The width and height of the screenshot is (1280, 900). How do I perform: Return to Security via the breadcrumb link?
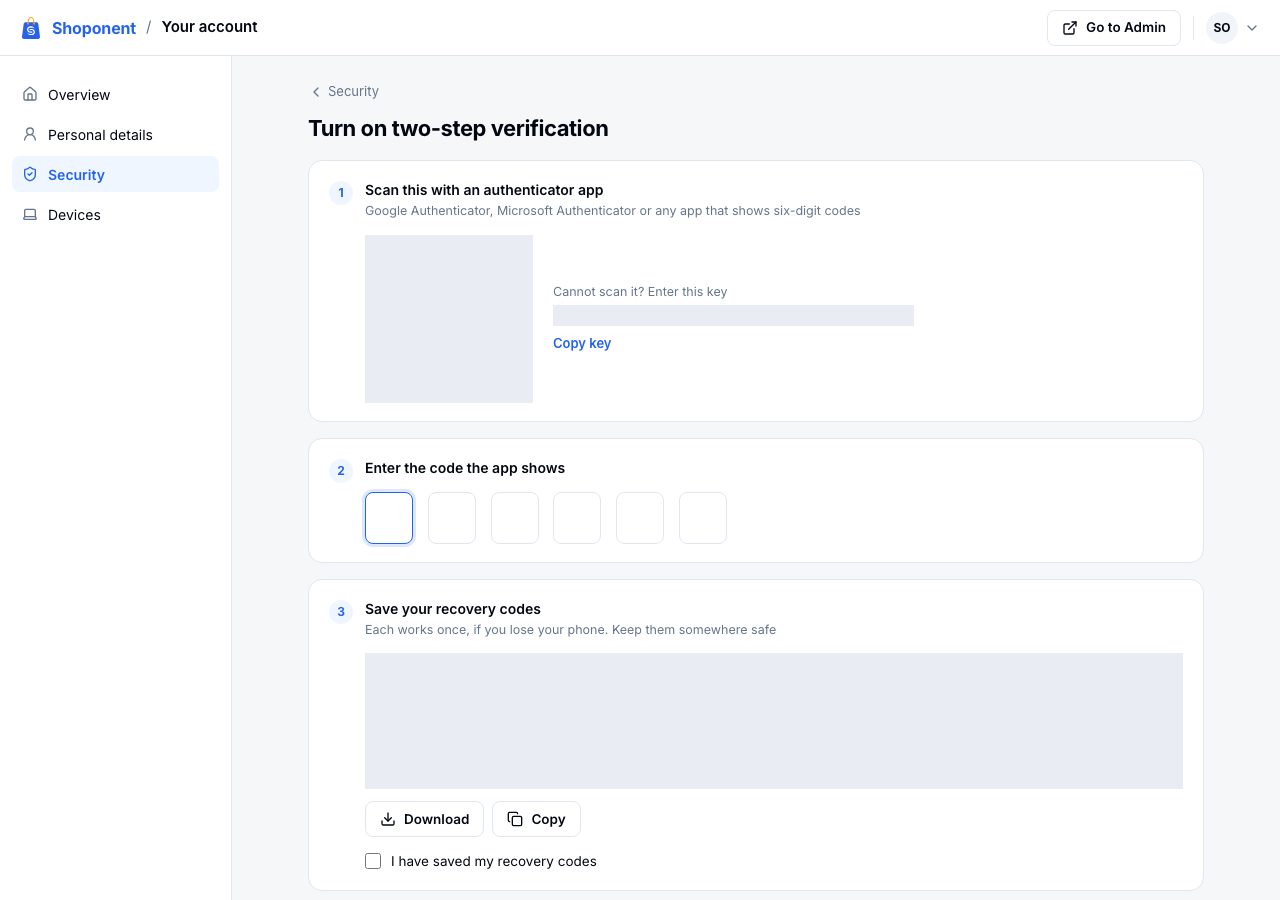point(344,91)
